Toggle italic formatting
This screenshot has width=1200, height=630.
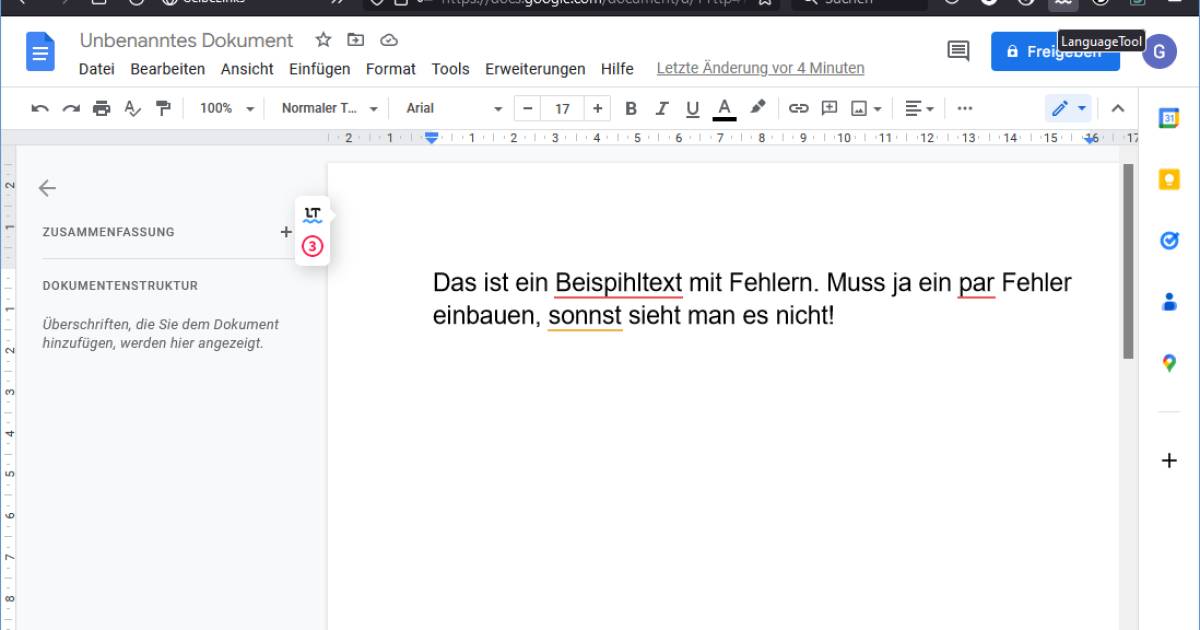coord(661,108)
